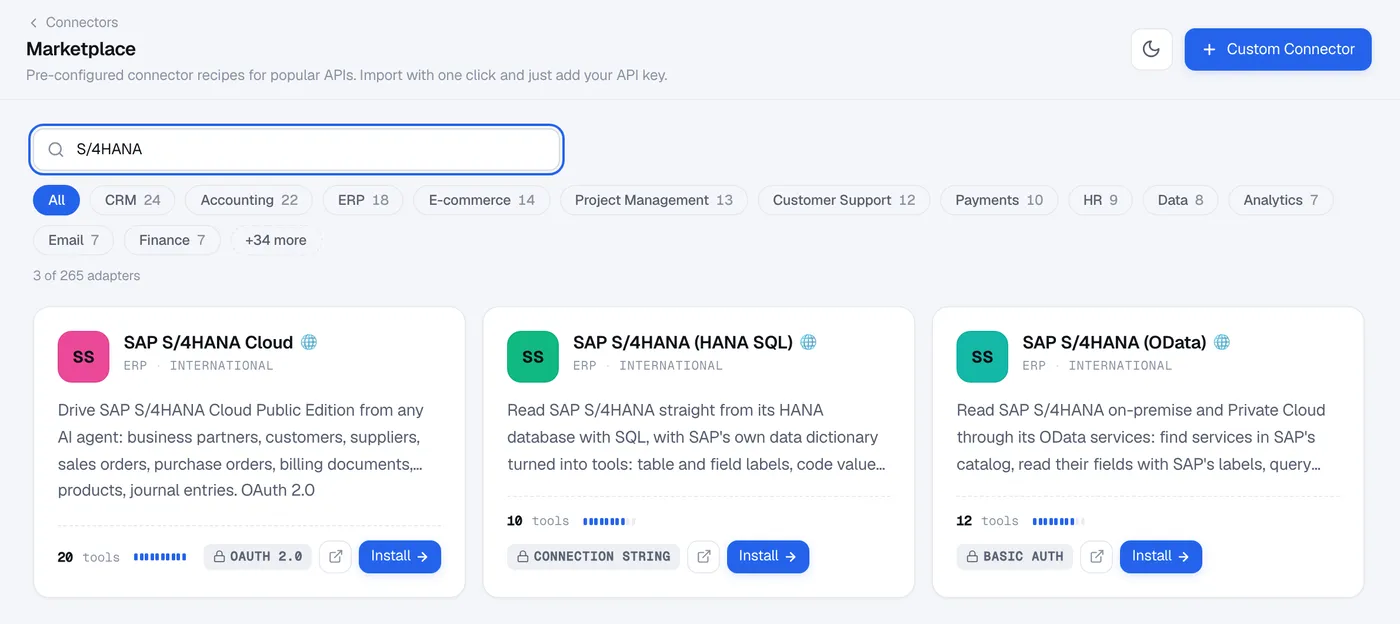Click the magnifier icon in search box
The width and height of the screenshot is (1400, 624).
coord(56,150)
